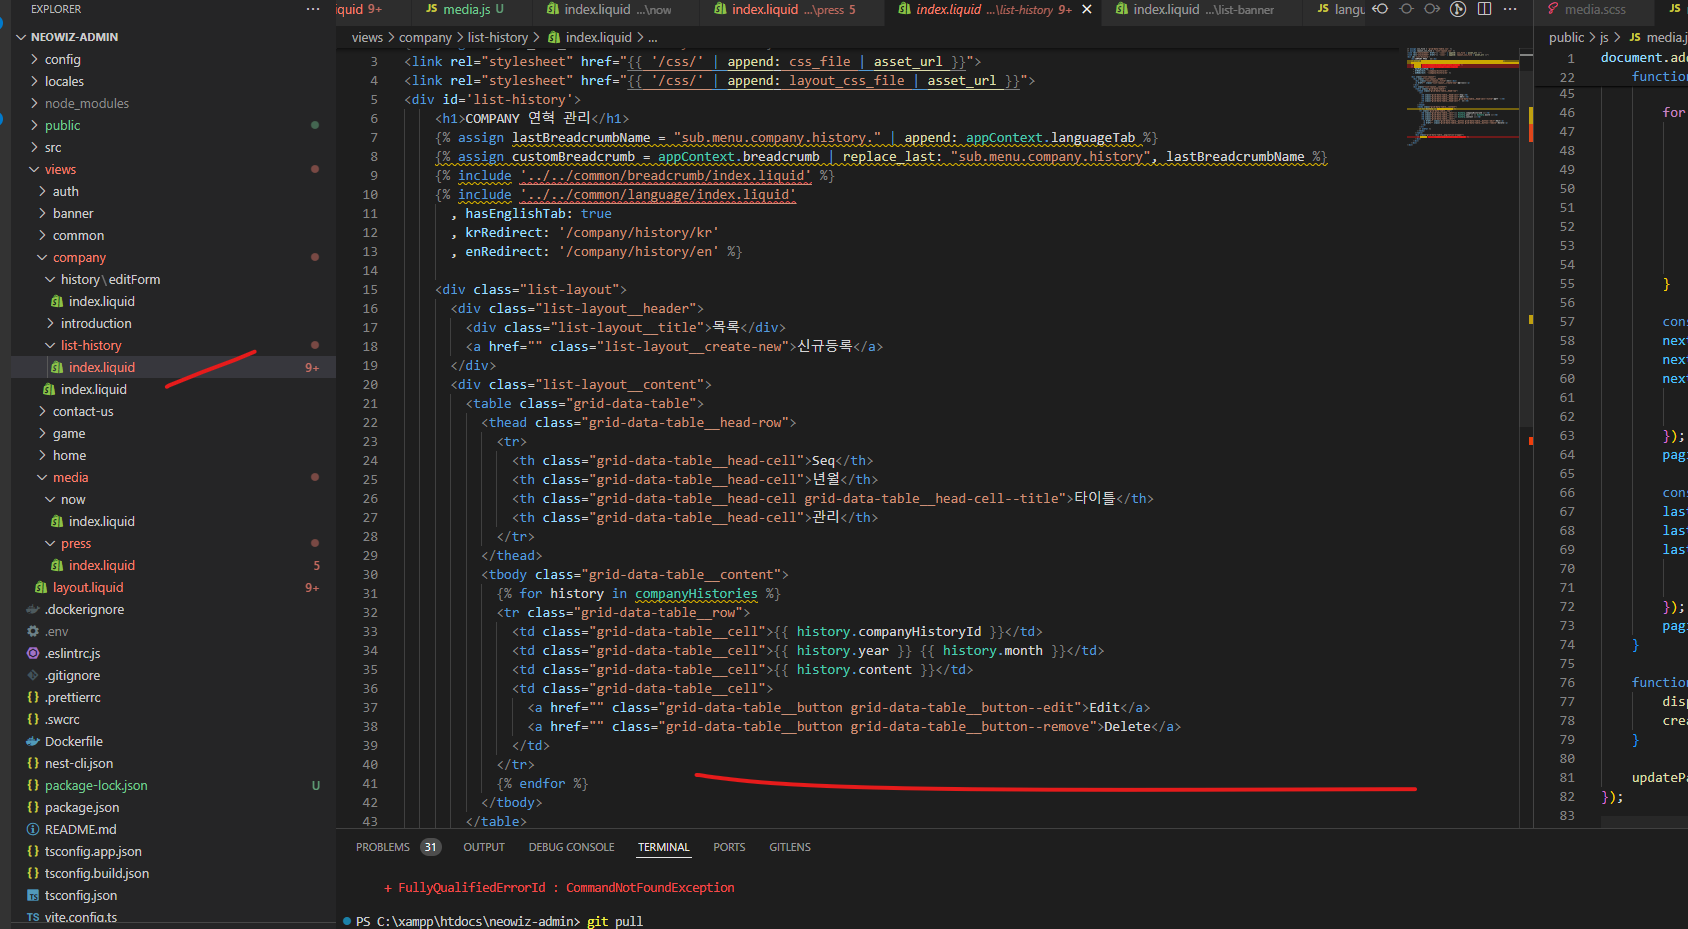
Task: Close the list-history index.liquid tab
Action: [1087, 9]
